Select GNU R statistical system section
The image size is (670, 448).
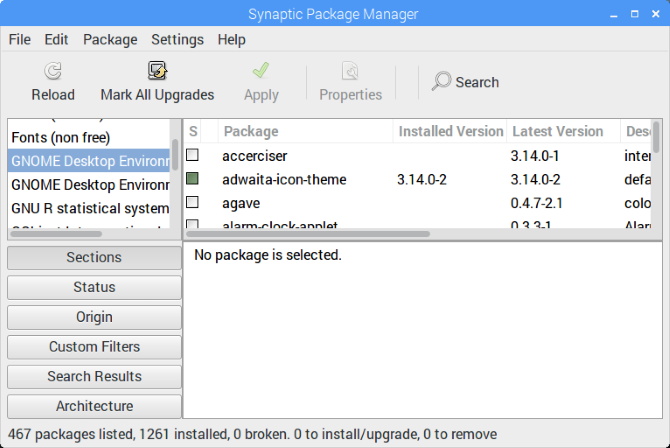pyautogui.click(x=89, y=208)
